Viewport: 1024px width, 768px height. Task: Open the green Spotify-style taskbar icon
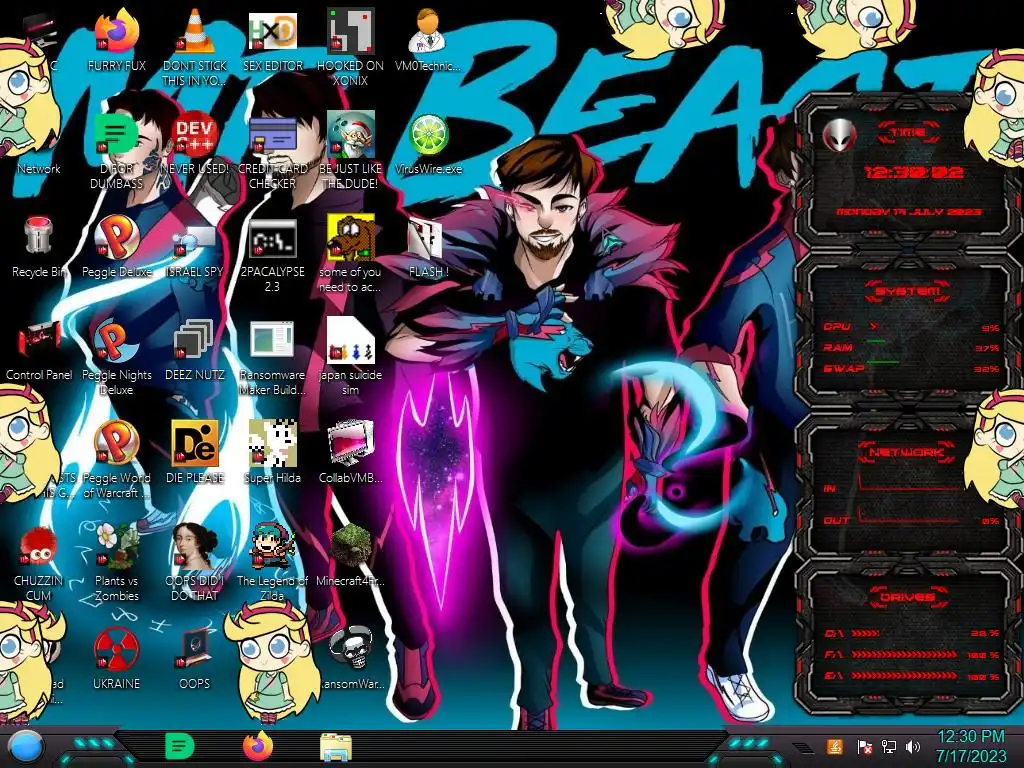[x=179, y=746]
